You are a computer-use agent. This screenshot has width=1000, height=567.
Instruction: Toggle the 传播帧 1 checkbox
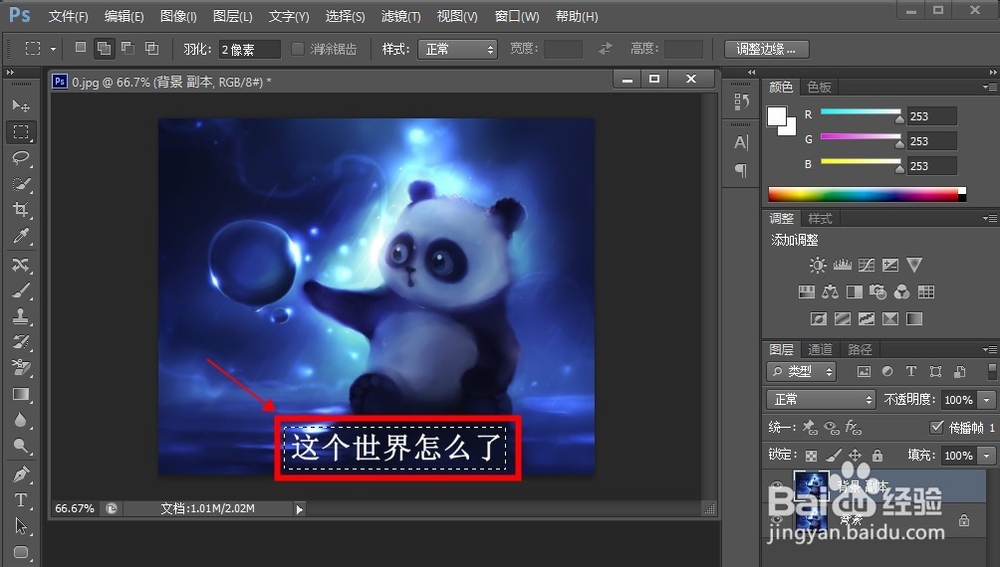[x=936, y=427]
